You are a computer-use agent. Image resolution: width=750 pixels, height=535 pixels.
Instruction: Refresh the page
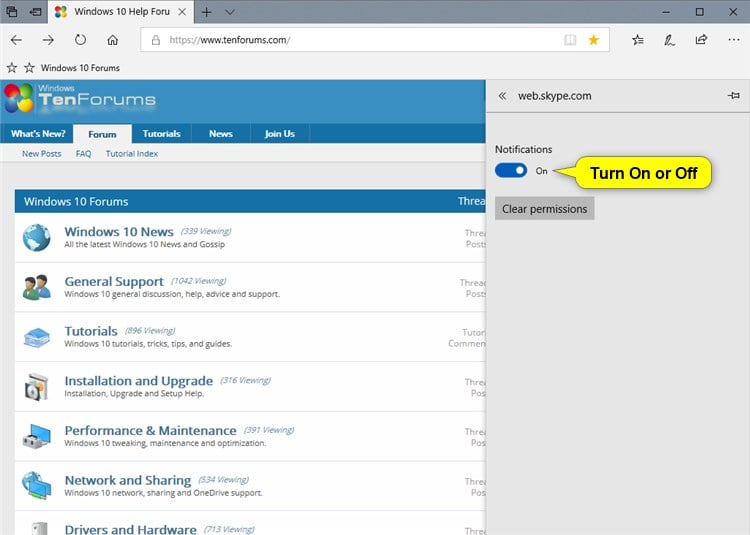pos(80,40)
